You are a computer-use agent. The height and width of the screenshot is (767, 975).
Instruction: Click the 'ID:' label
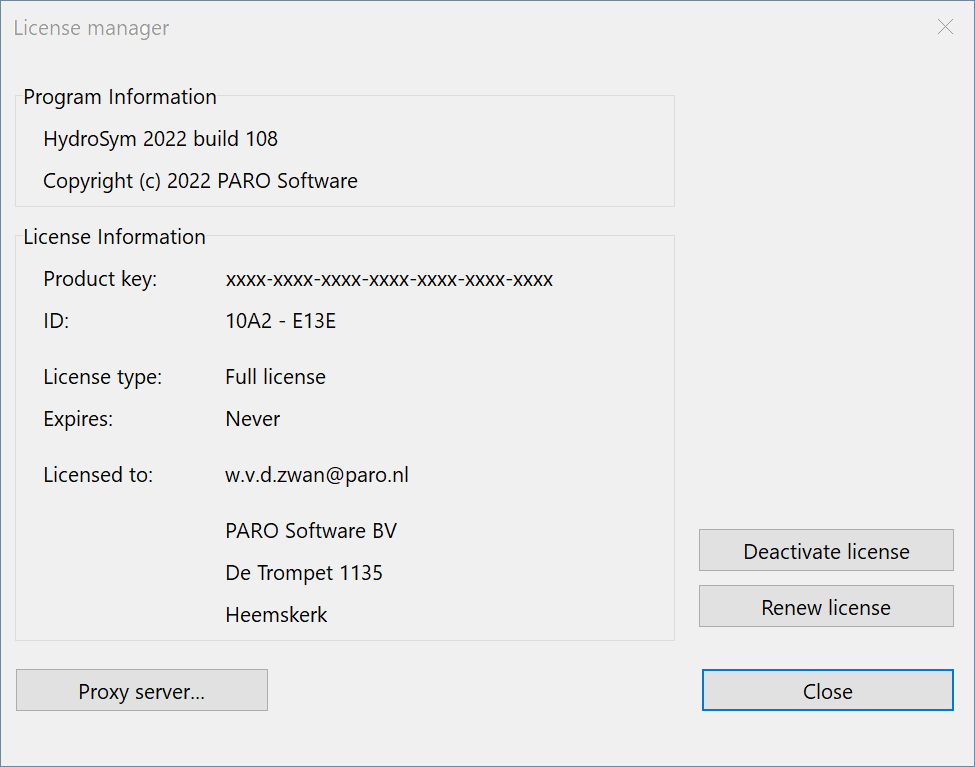tap(56, 321)
